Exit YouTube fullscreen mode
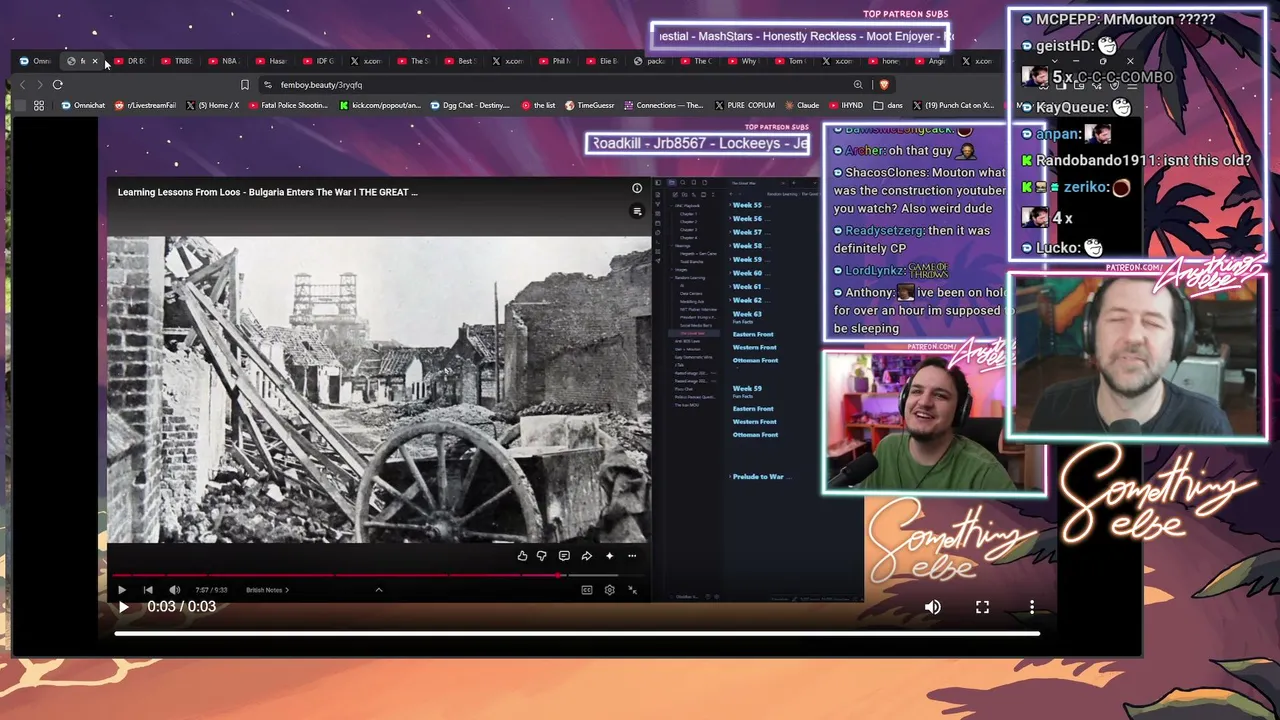 coord(632,590)
